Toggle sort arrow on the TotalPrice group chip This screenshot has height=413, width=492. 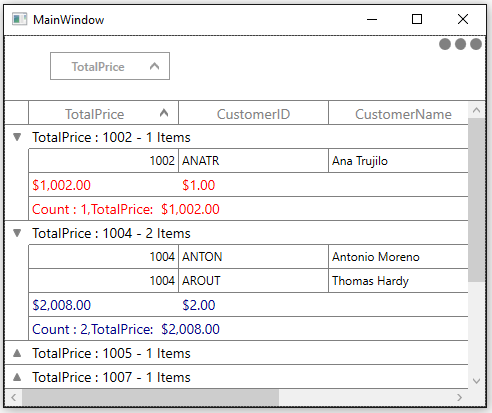coord(154,66)
